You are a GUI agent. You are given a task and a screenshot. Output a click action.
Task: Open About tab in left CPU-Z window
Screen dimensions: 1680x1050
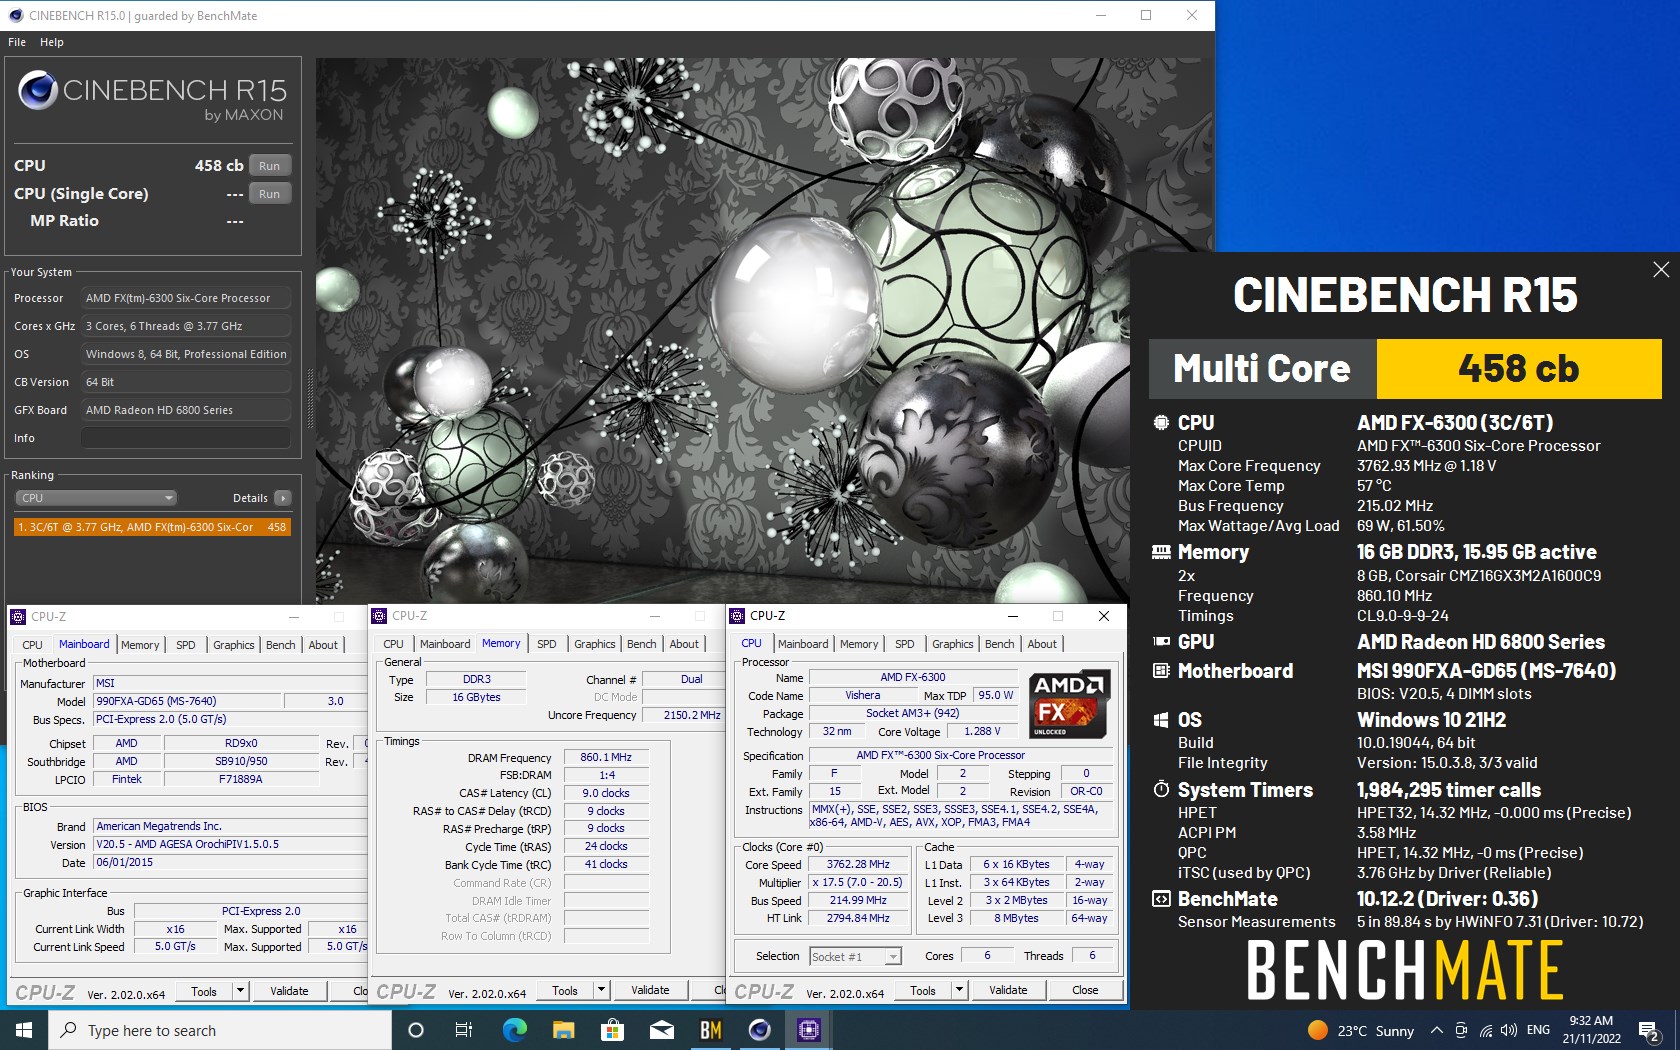tap(323, 645)
